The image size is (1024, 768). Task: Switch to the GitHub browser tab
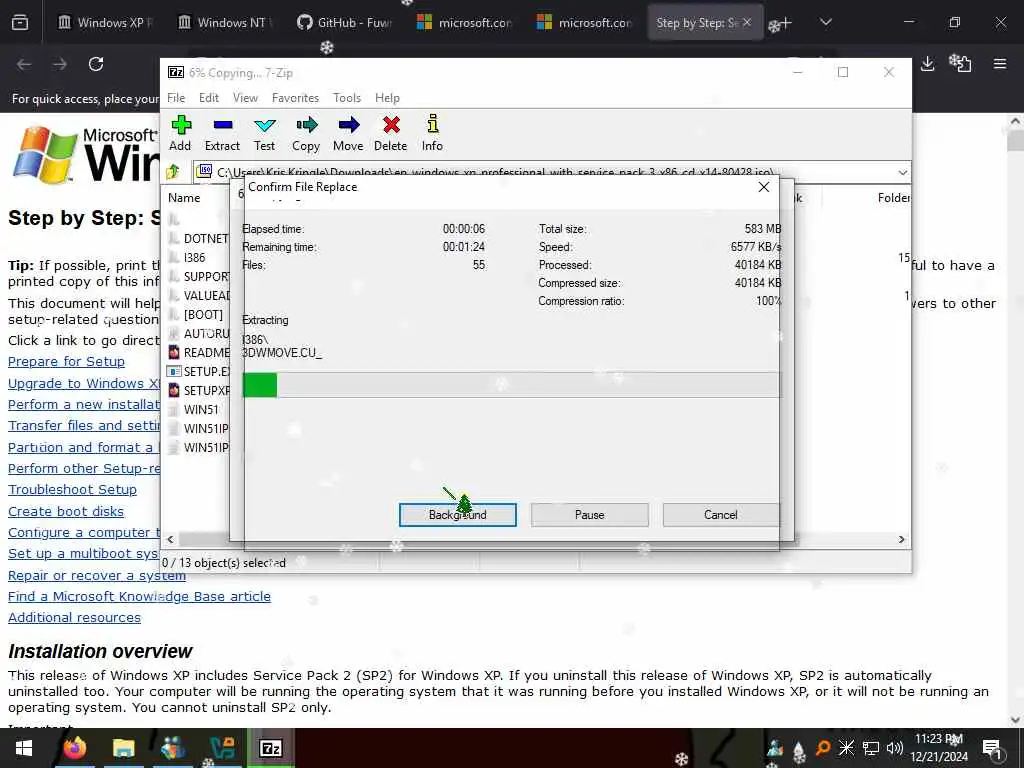coord(344,23)
